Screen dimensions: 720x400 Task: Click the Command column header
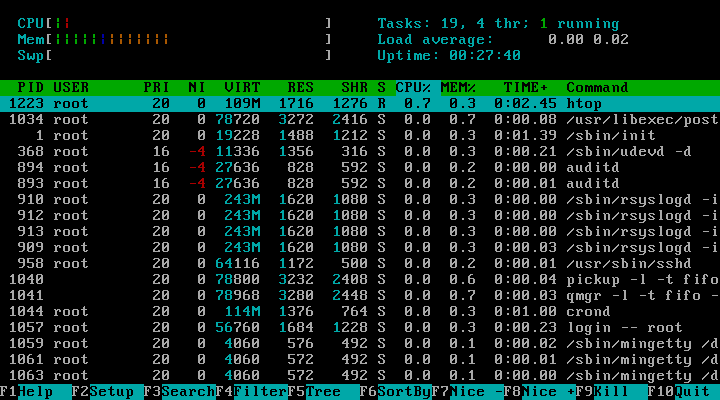click(597, 88)
